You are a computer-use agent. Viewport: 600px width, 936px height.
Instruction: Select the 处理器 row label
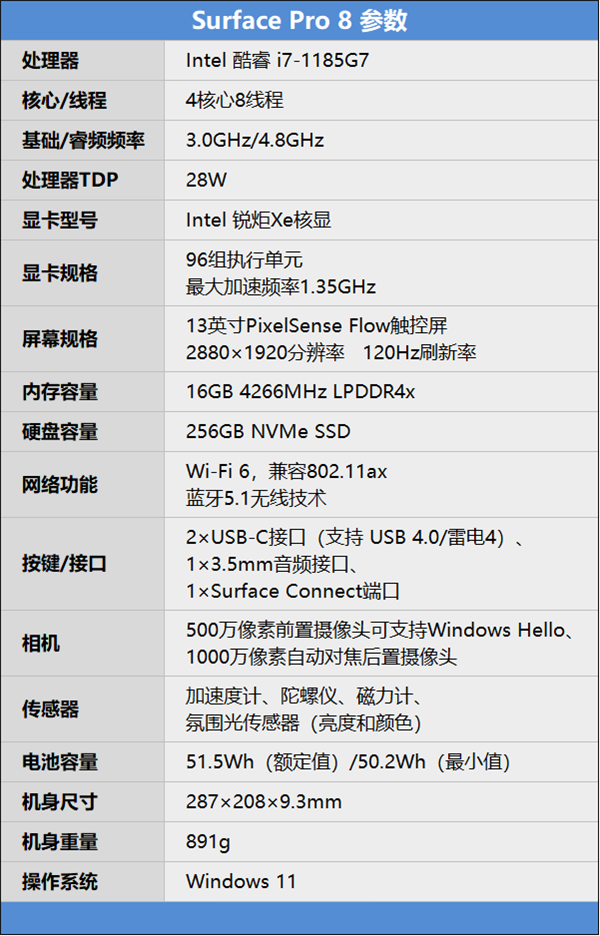50,61
